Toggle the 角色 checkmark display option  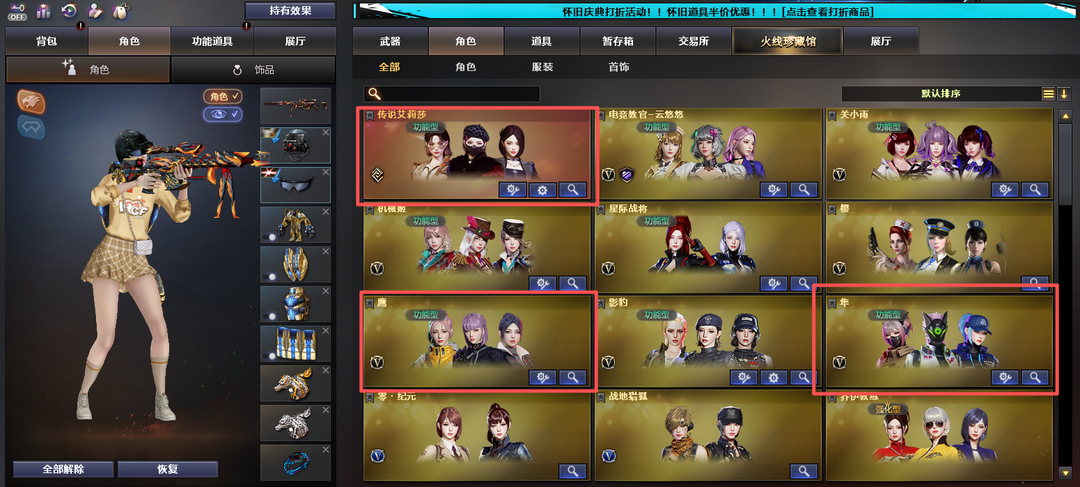point(223,96)
